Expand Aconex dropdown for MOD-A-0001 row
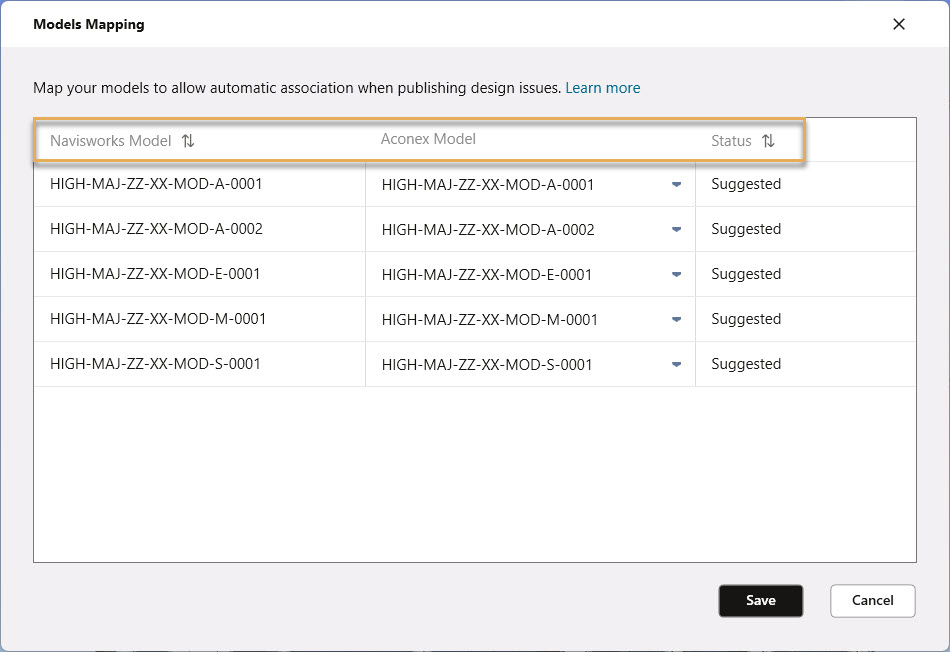This screenshot has width=950, height=652. 676,185
